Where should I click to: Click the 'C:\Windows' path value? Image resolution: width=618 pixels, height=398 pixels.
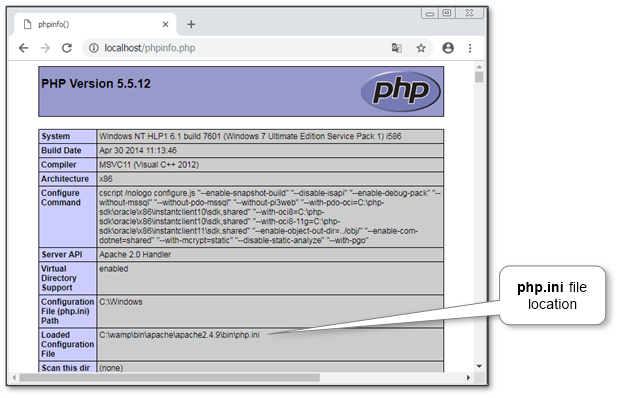coord(121,302)
